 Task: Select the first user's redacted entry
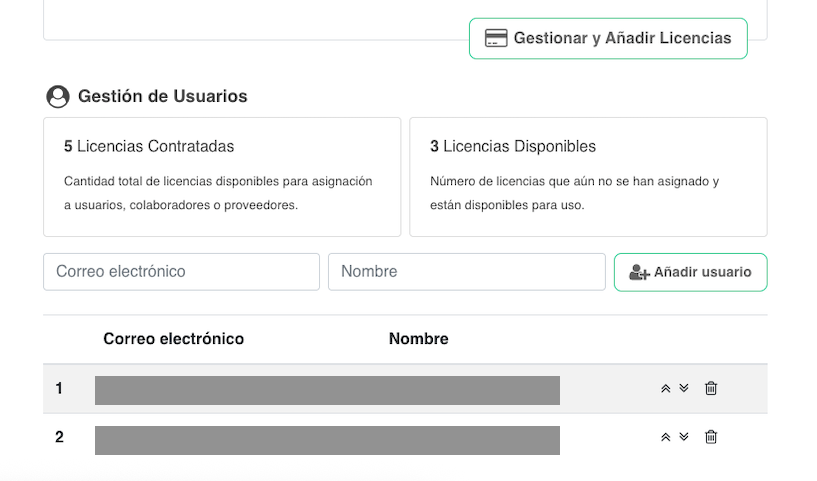(x=327, y=390)
